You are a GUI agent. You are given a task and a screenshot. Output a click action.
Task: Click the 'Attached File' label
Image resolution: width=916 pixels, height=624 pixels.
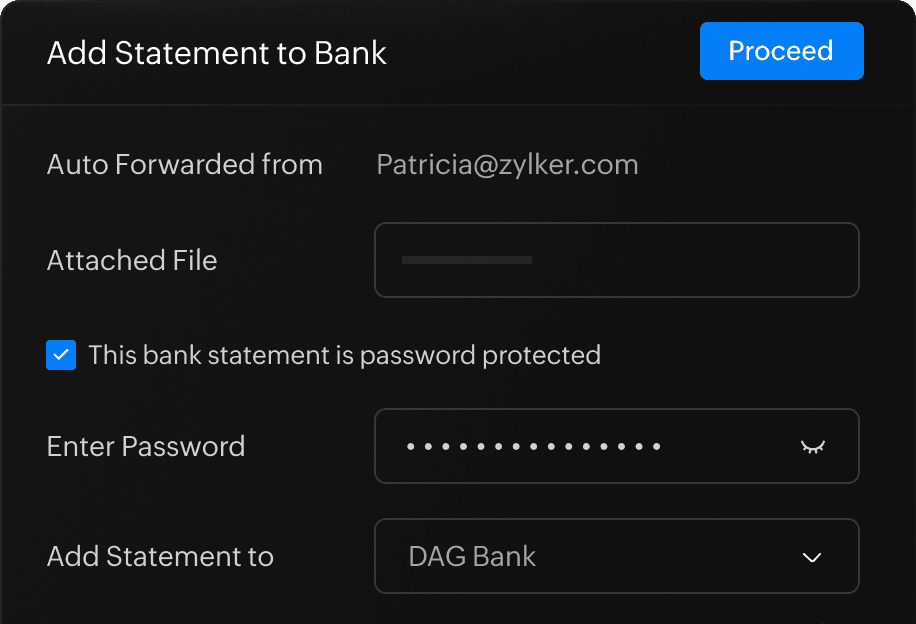pos(132,260)
